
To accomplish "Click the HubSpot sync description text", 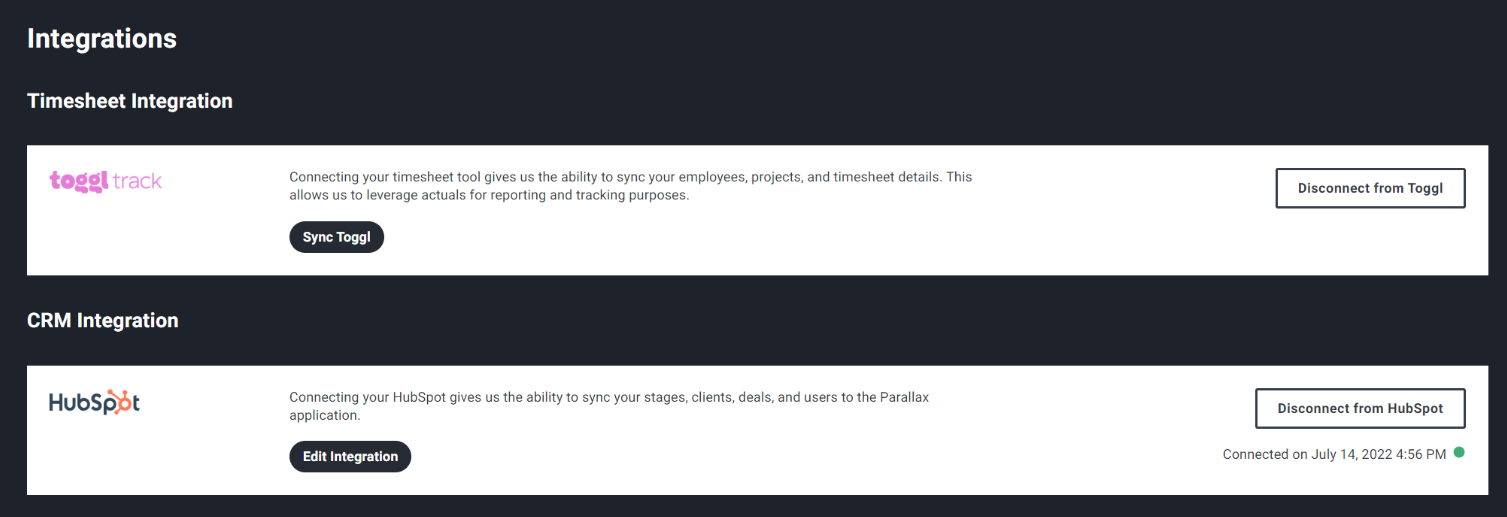I will click(609, 406).
